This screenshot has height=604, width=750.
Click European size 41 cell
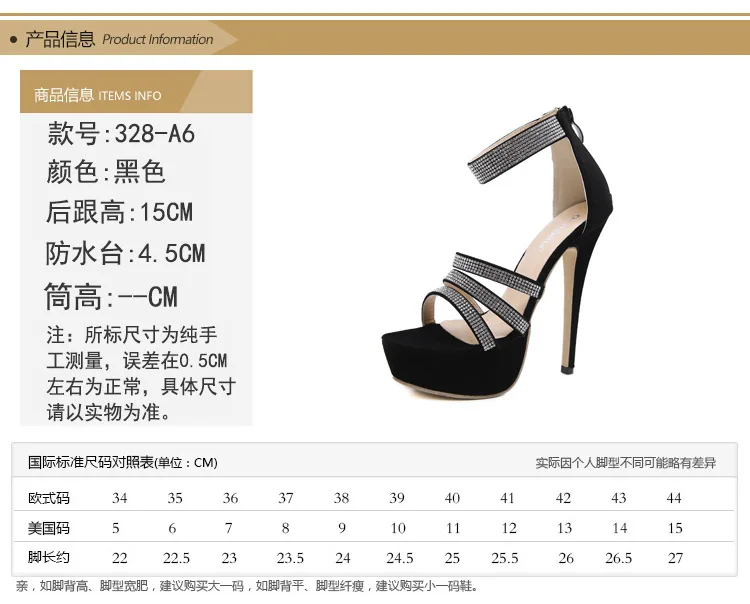click(507, 498)
